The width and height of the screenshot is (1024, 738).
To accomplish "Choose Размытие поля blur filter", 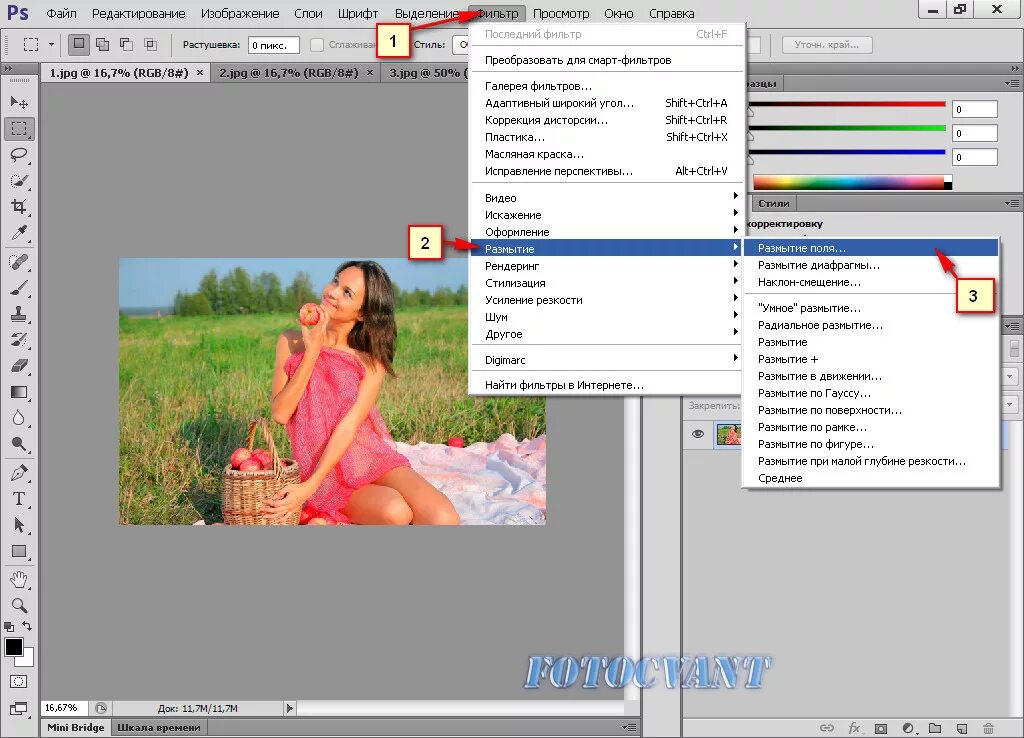I will coord(871,248).
